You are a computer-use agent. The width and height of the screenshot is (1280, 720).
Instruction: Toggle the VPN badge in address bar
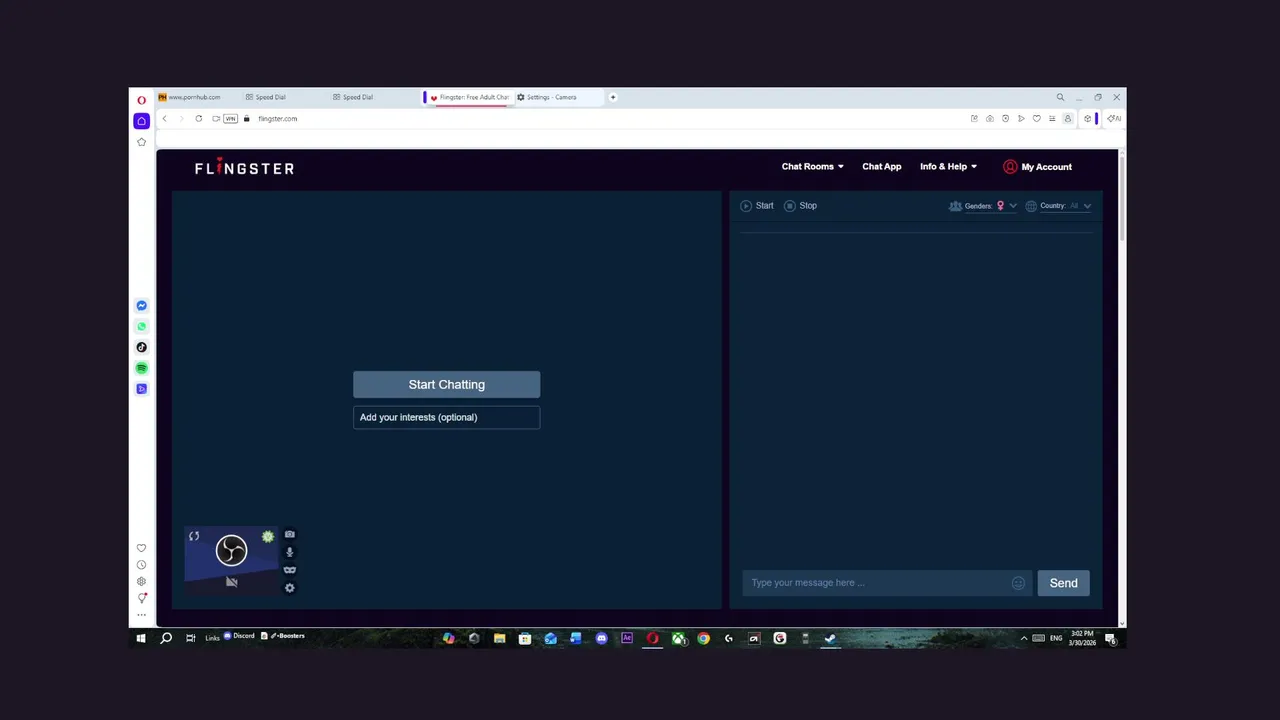pyautogui.click(x=230, y=118)
